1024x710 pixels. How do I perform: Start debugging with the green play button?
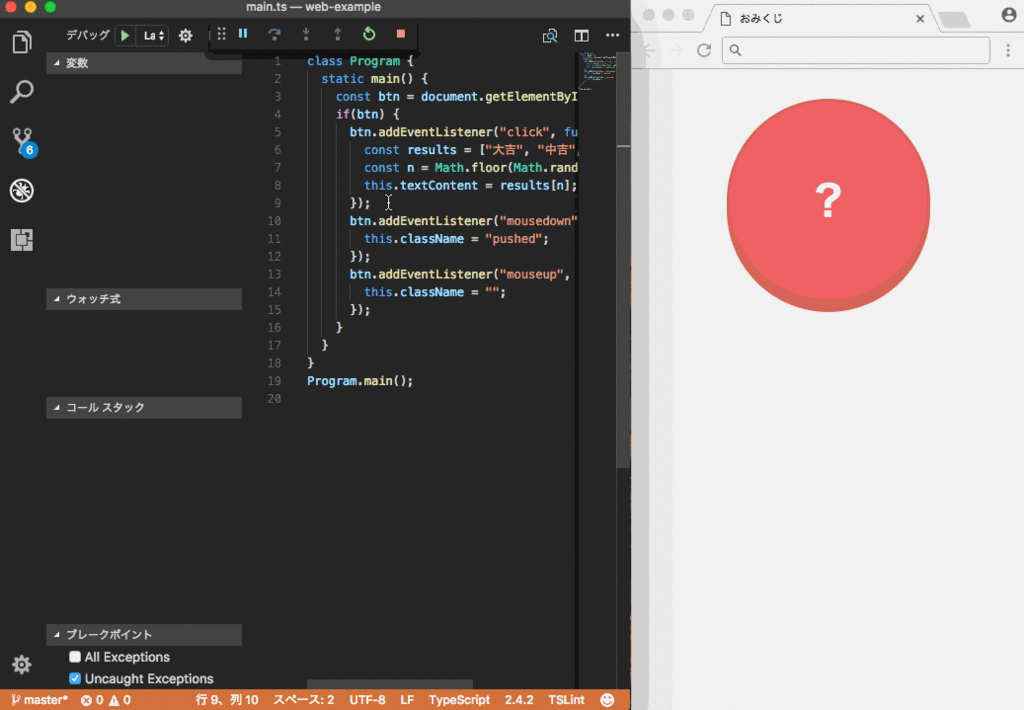124,35
